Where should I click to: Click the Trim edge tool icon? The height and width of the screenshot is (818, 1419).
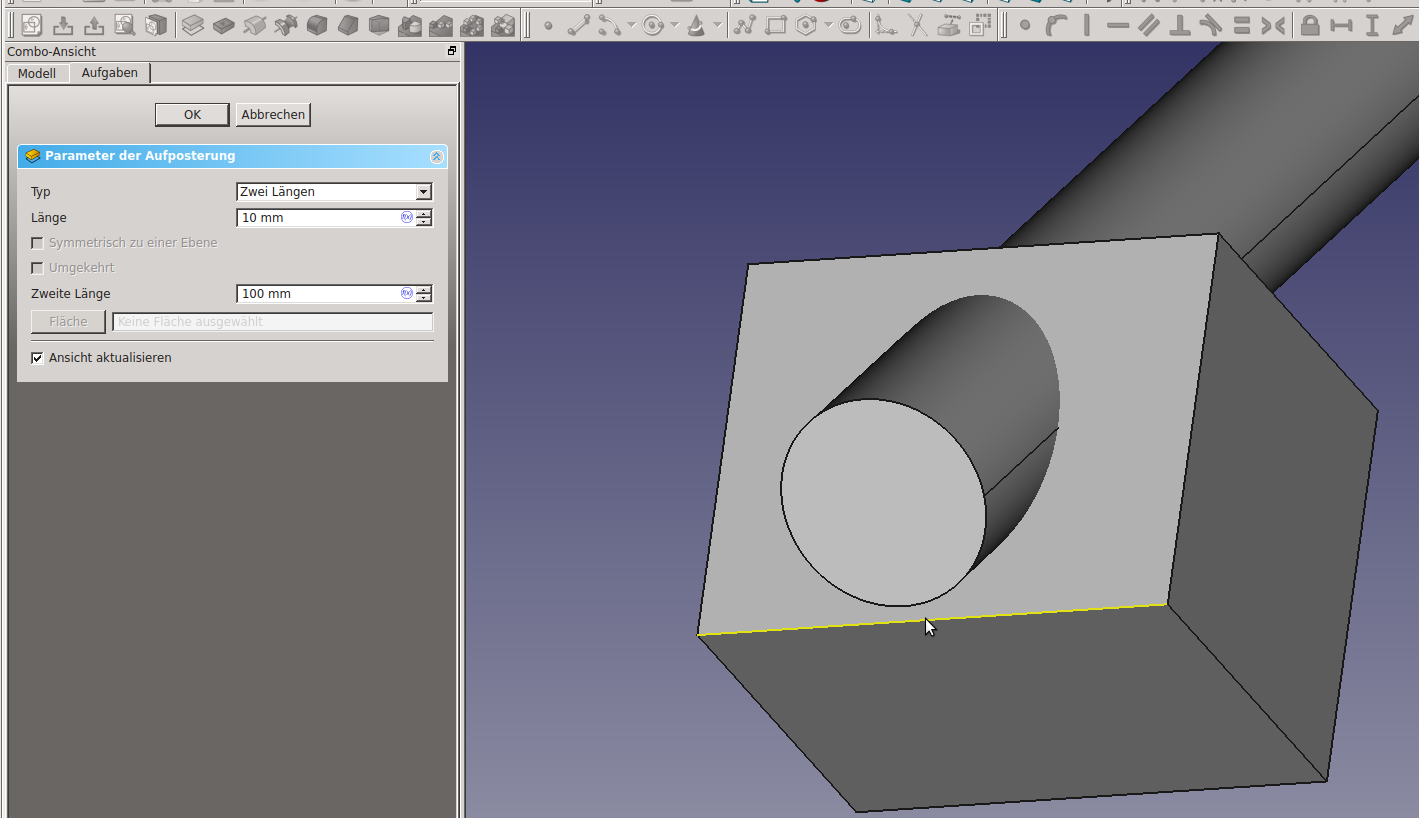pyautogui.click(x=917, y=26)
